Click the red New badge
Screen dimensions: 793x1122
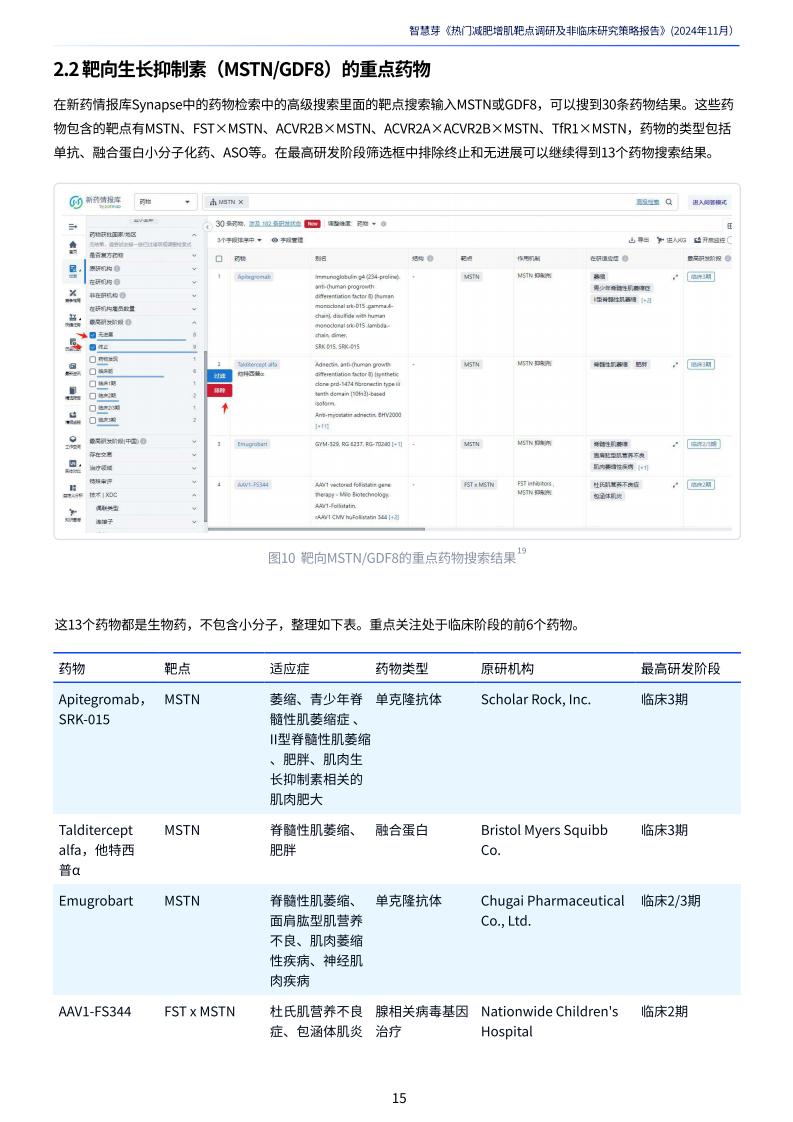pyautogui.click(x=313, y=224)
